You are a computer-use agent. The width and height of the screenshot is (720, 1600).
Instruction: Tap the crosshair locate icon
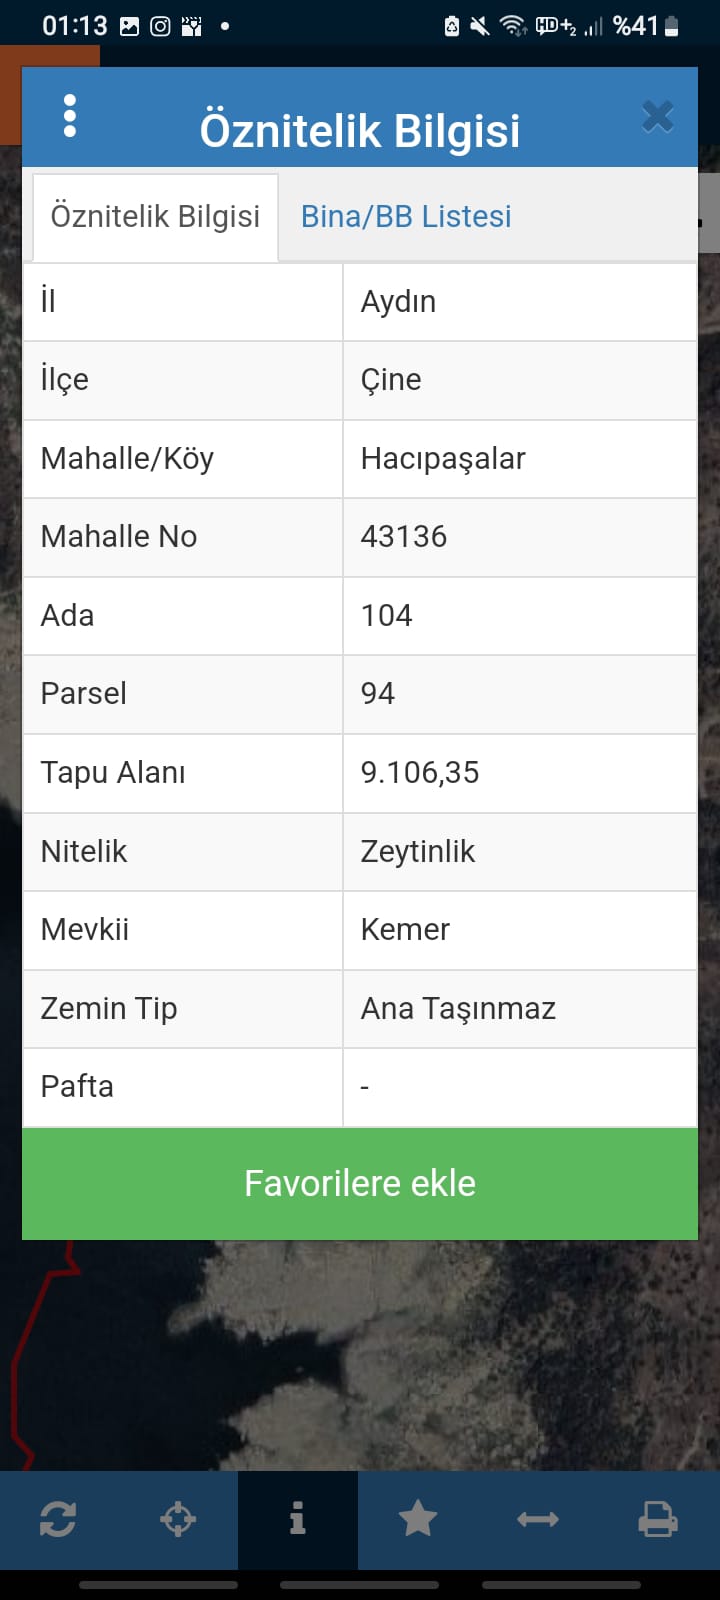(x=178, y=1520)
